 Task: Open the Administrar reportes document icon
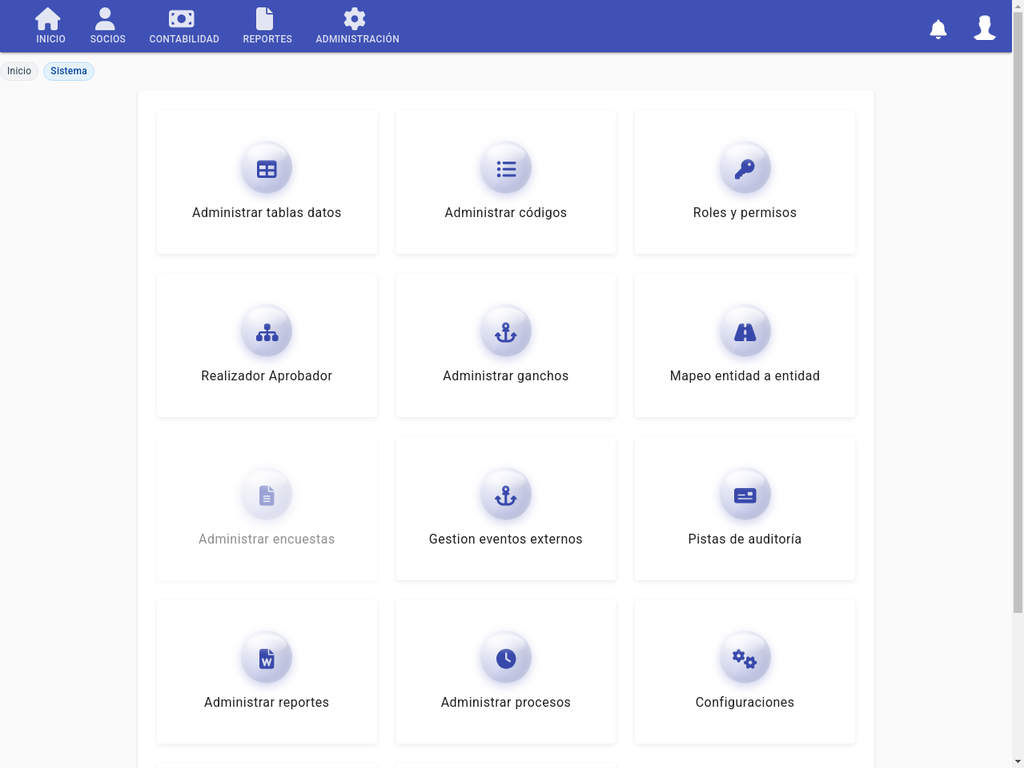[x=266, y=658]
